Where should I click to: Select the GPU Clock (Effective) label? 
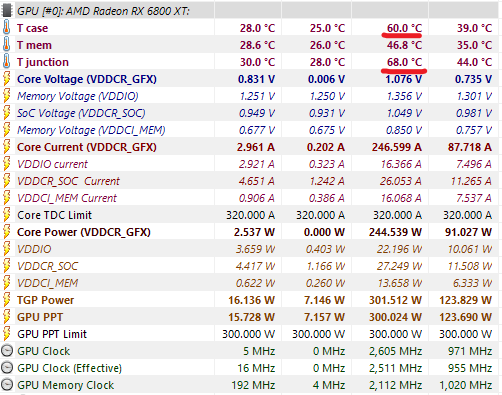click(69, 368)
